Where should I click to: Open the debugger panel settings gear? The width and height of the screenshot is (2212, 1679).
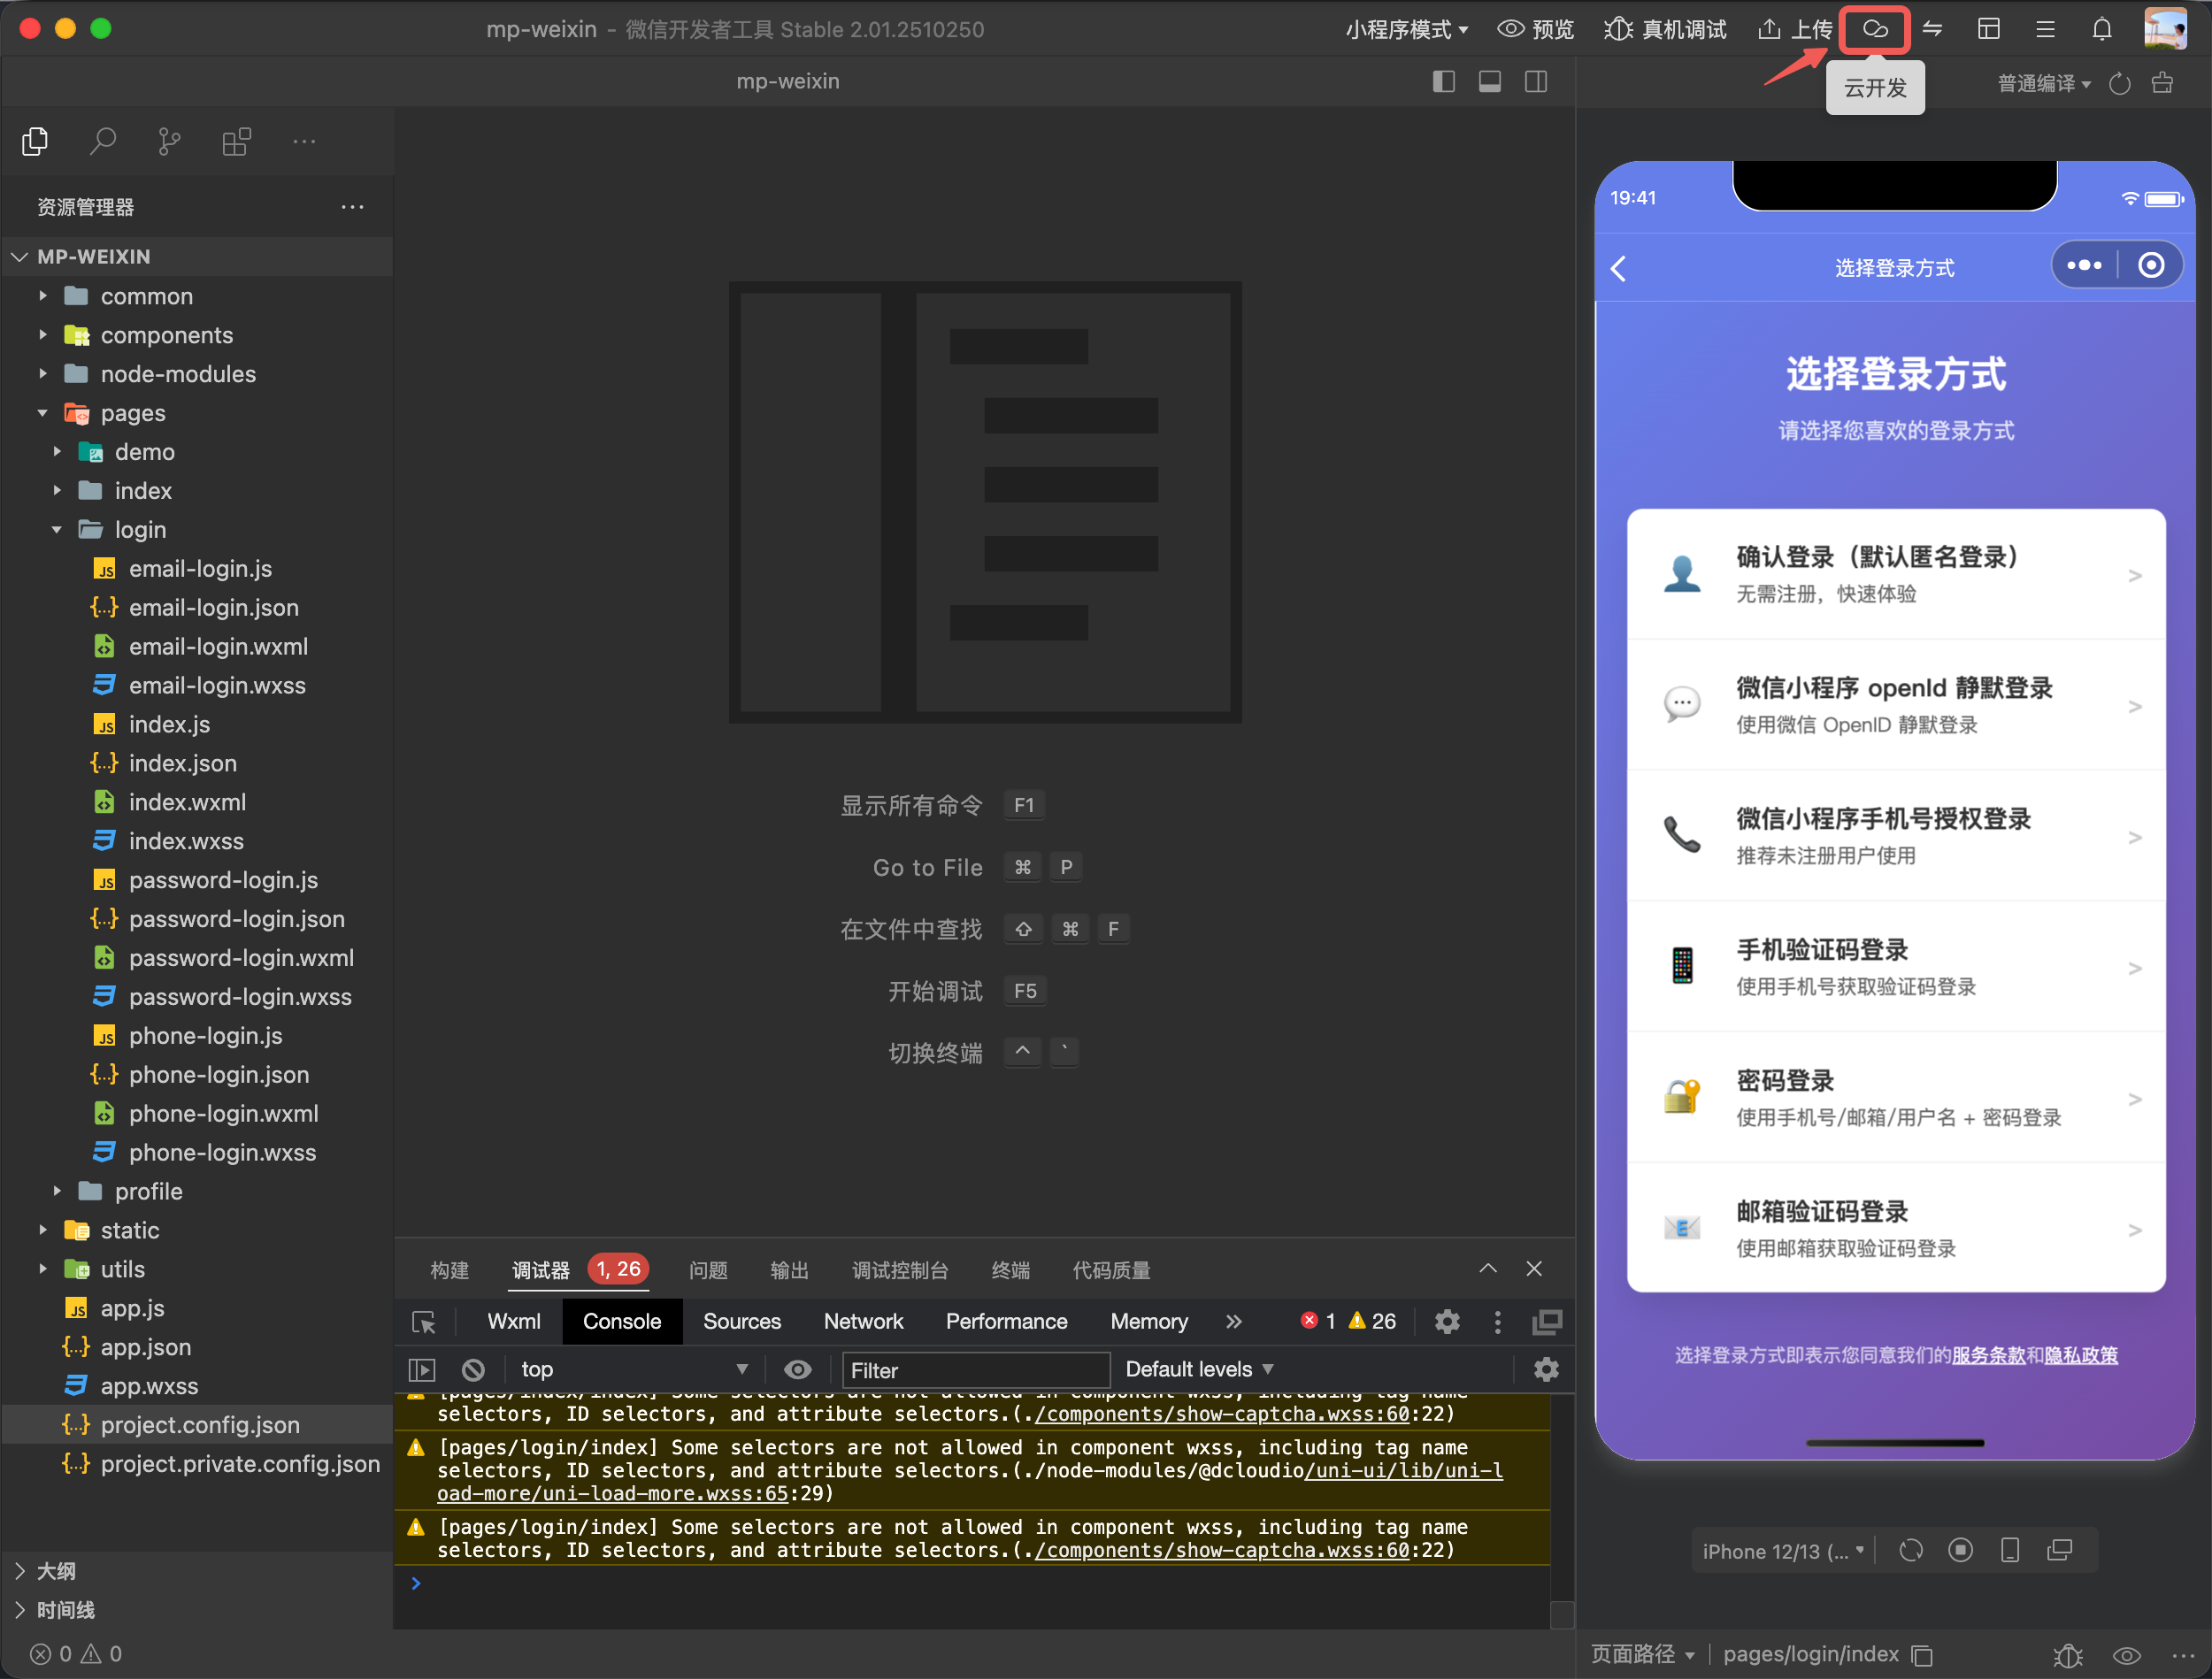(1447, 1321)
